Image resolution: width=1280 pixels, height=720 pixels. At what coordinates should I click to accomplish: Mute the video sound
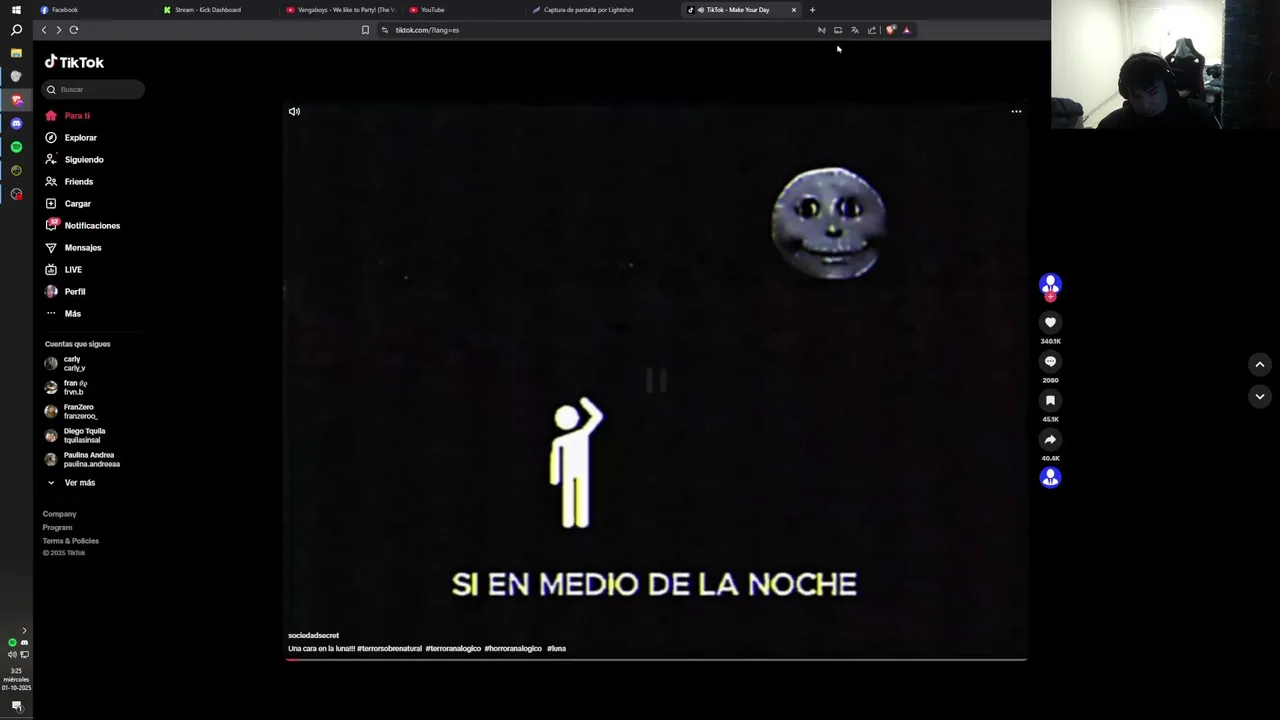[x=294, y=111]
